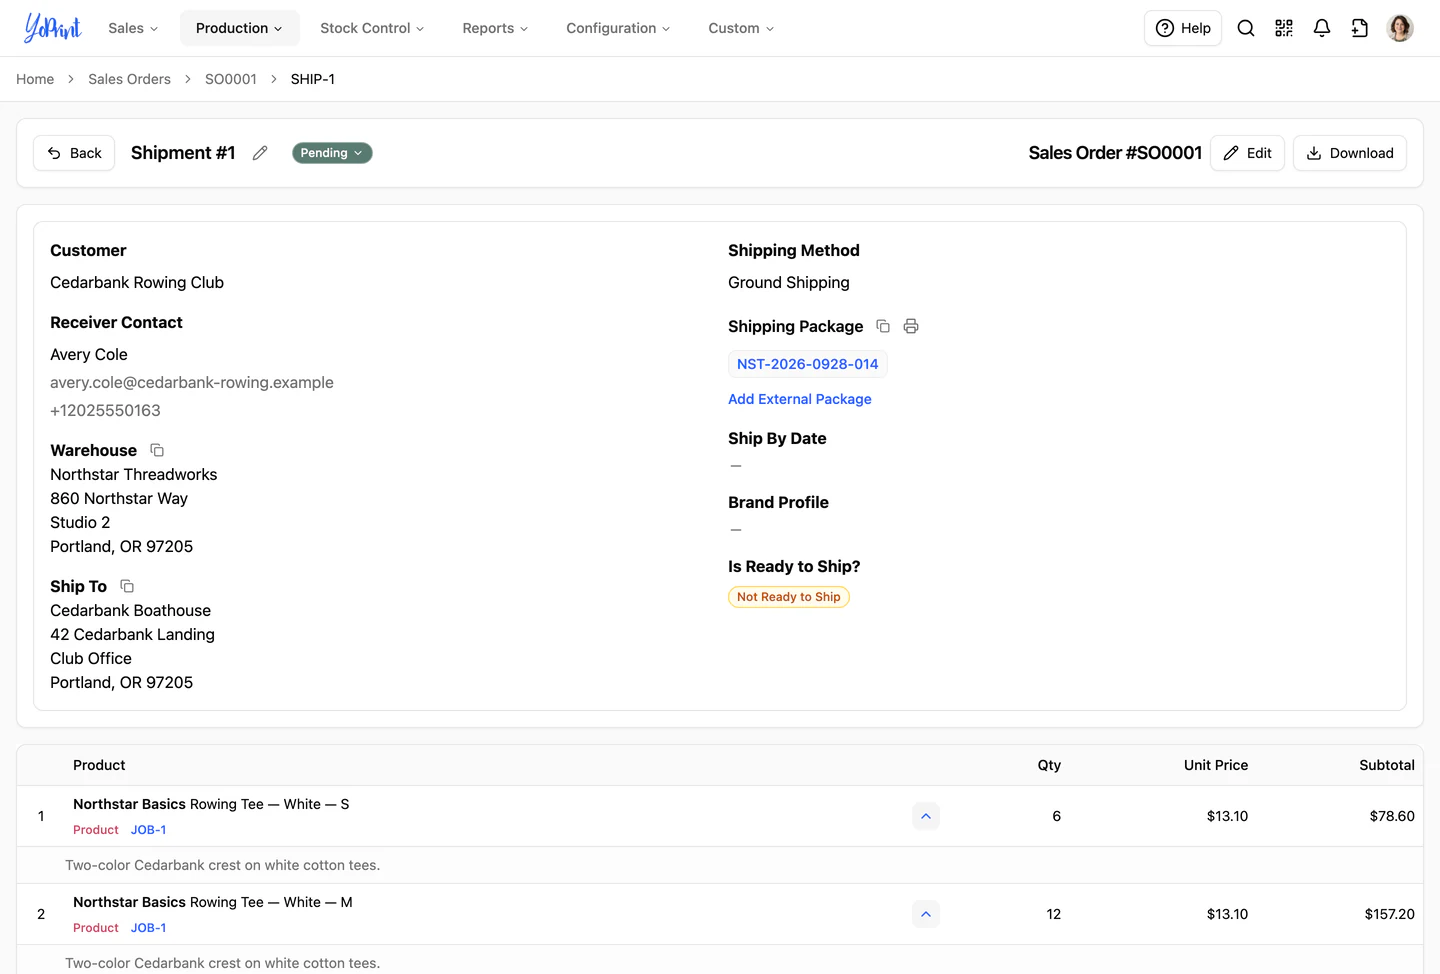The height and width of the screenshot is (974, 1440).
Task: Click the Edit shipment button
Action: (1247, 153)
